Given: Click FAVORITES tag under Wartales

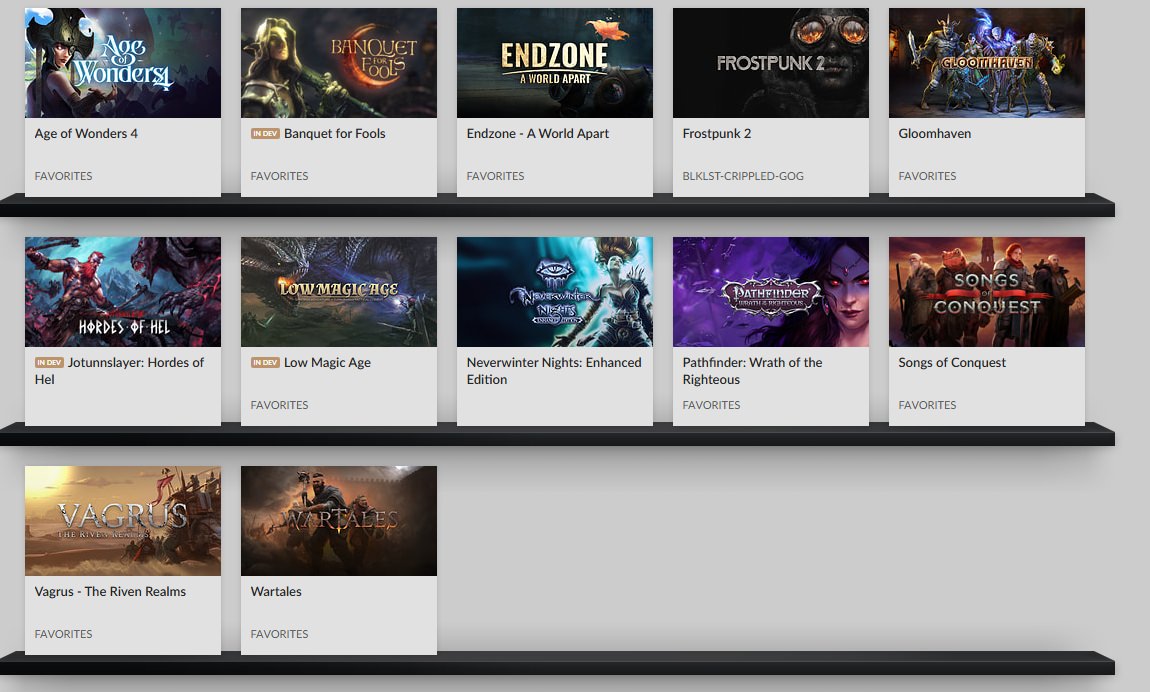Looking at the screenshot, I should coord(279,633).
